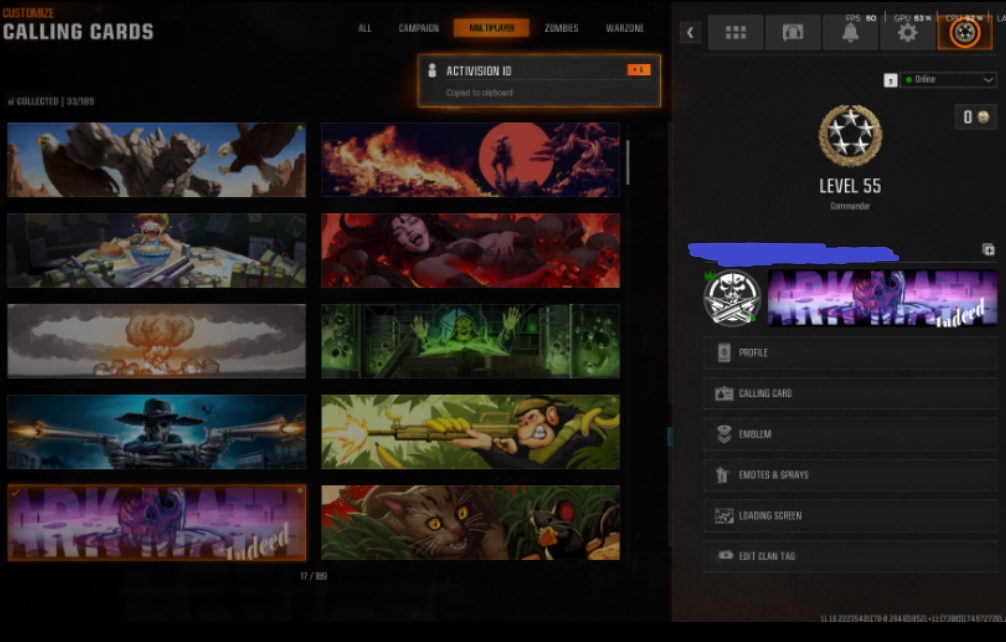Image resolution: width=1006 pixels, height=642 pixels.
Task: Select the kid eating cereal calling card
Action: tap(157, 250)
